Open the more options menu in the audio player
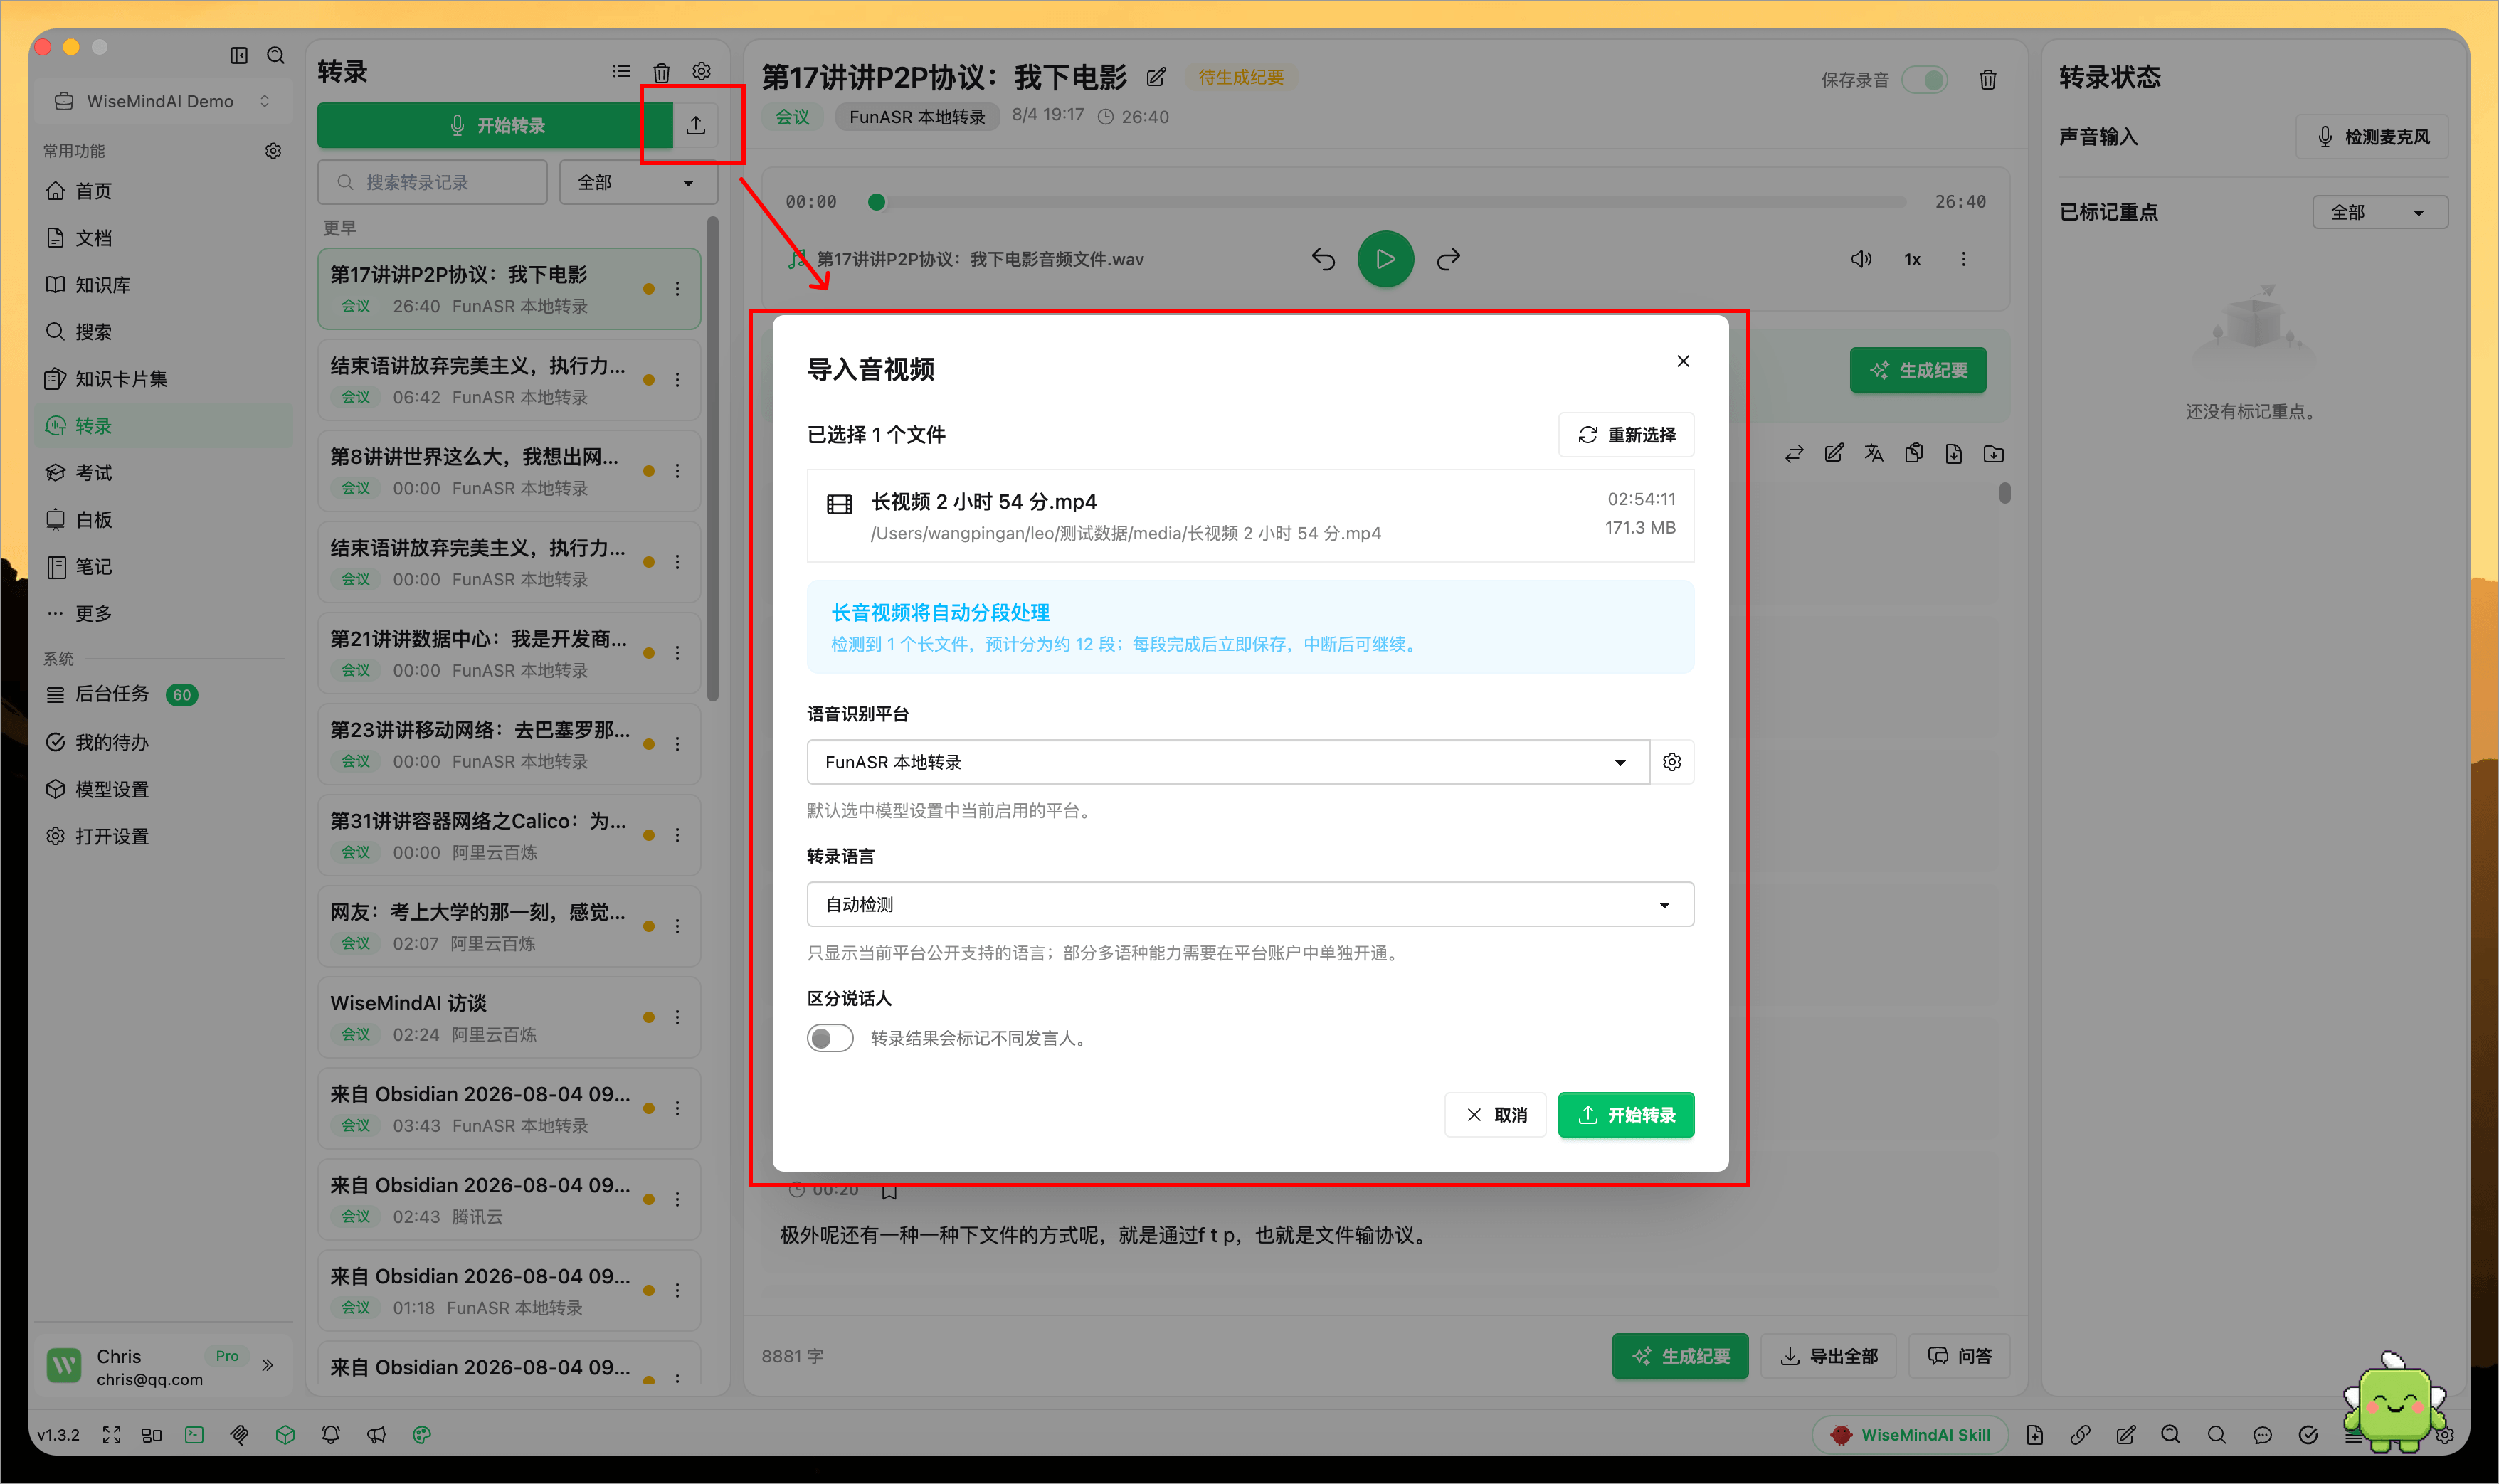This screenshot has height=1484, width=2499. click(1964, 259)
